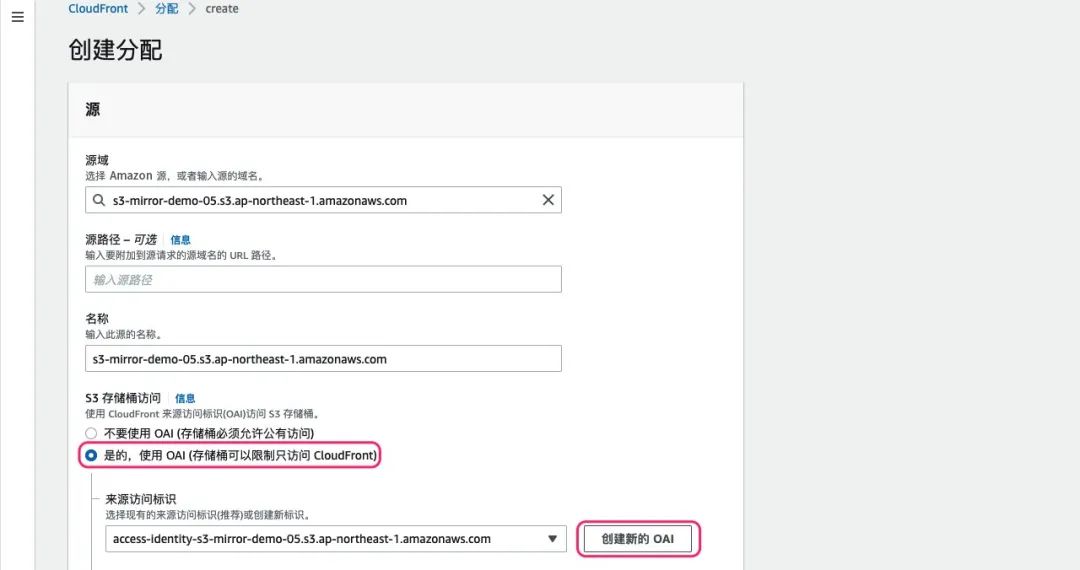Click the 选择 Amazon 源 description text
The height and width of the screenshot is (570, 1080).
174,176
